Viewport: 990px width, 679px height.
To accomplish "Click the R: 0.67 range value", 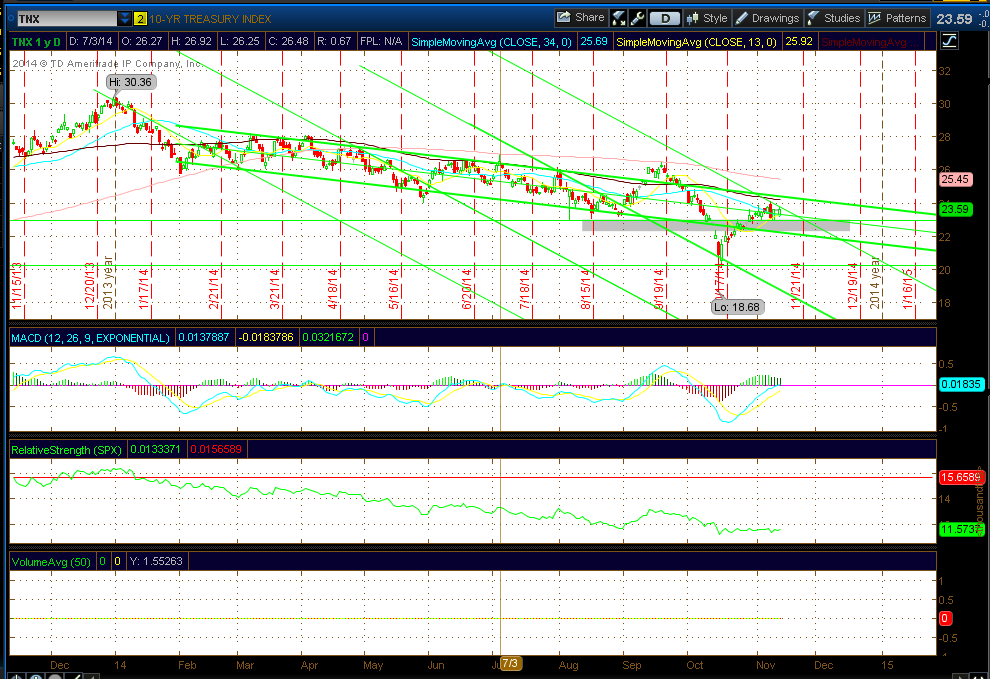I will [x=333, y=42].
